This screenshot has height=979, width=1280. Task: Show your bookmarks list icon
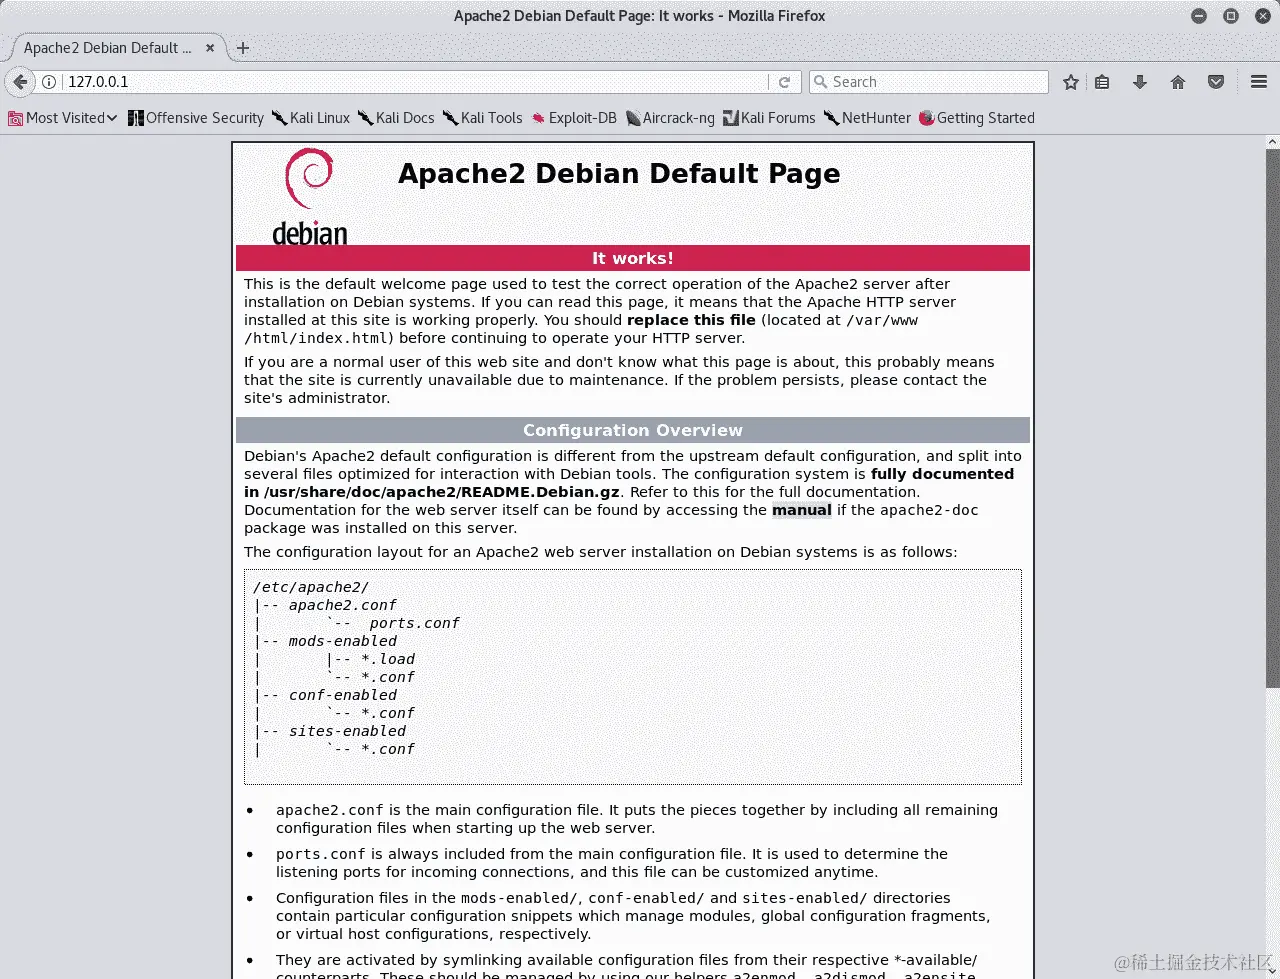[1102, 82]
